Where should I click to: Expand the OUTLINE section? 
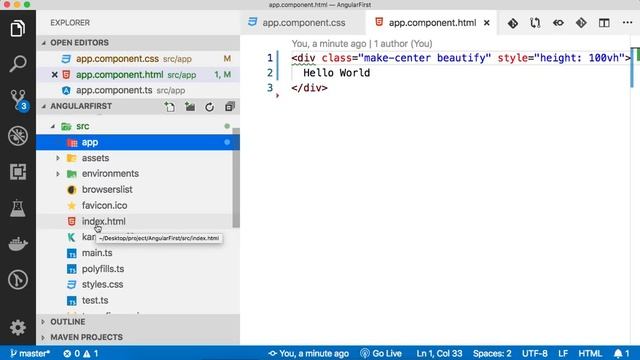tap(138, 322)
